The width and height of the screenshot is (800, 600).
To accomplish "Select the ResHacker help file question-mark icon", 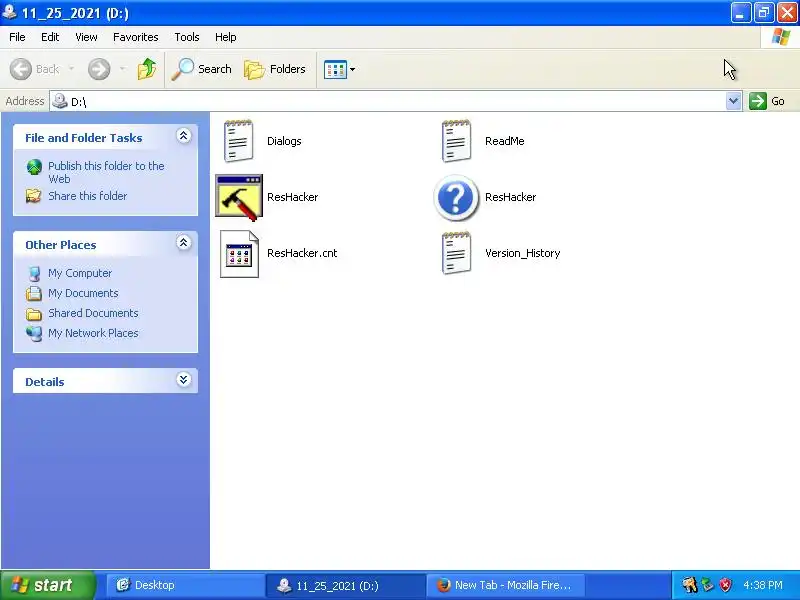I will pyautogui.click(x=456, y=197).
